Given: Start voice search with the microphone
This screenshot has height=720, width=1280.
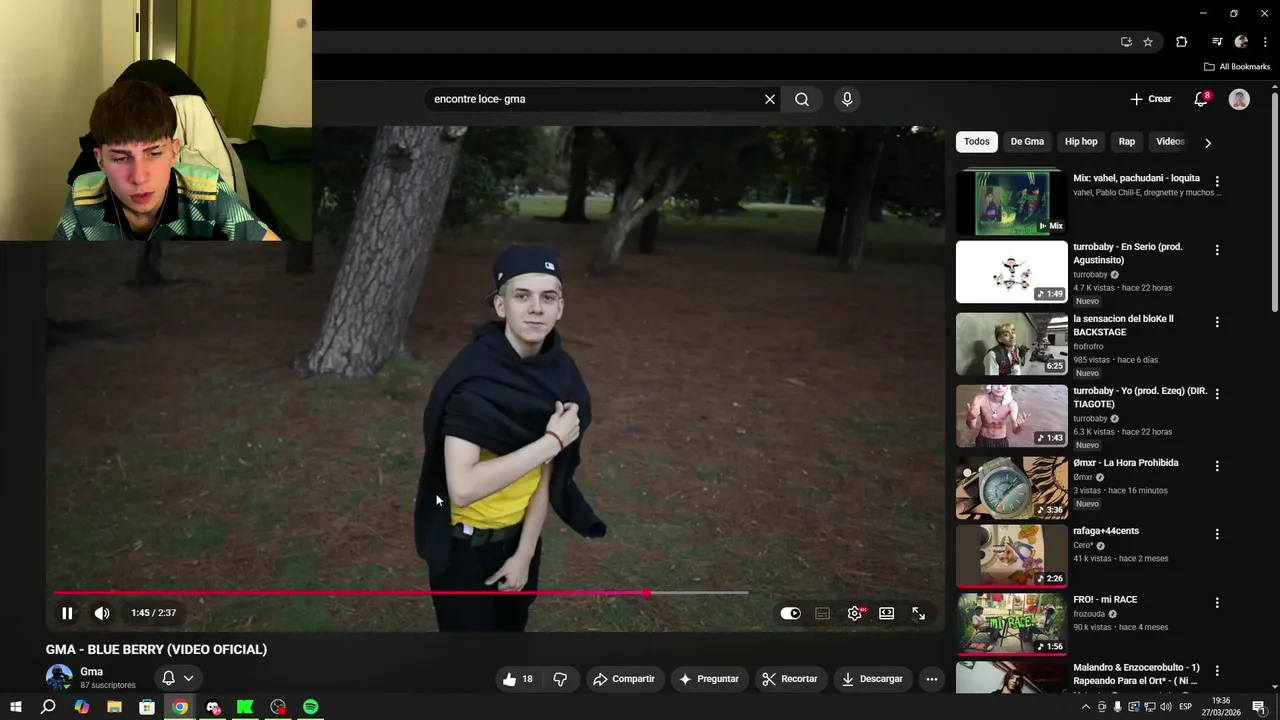Looking at the screenshot, I should [847, 99].
